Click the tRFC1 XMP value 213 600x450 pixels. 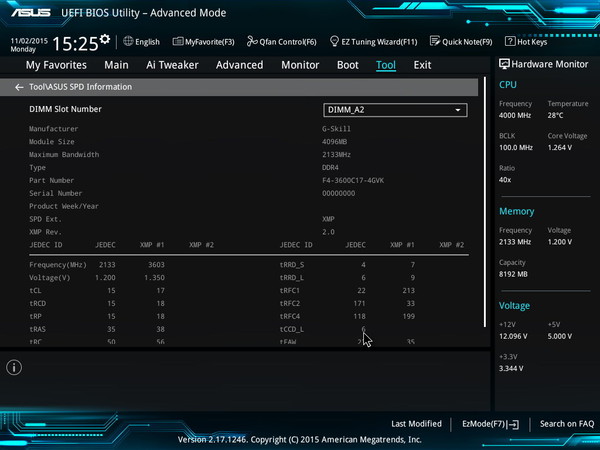(408, 291)
